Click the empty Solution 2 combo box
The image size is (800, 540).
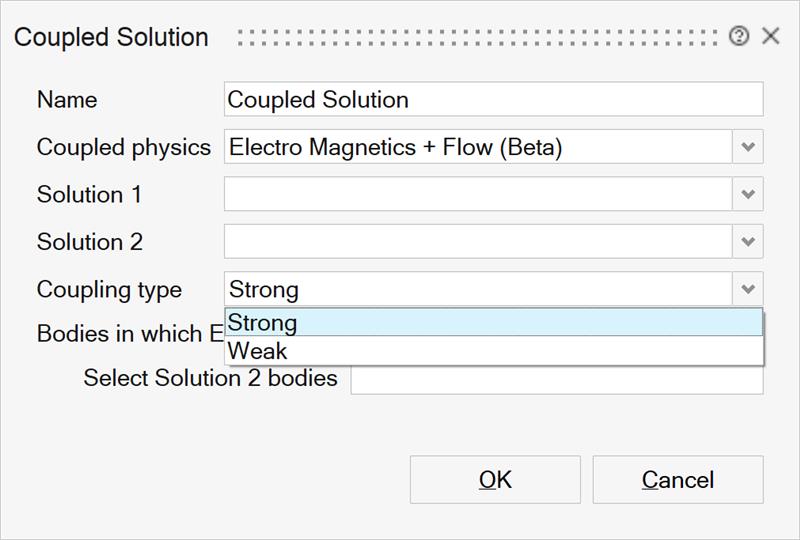tap(478, 242)
